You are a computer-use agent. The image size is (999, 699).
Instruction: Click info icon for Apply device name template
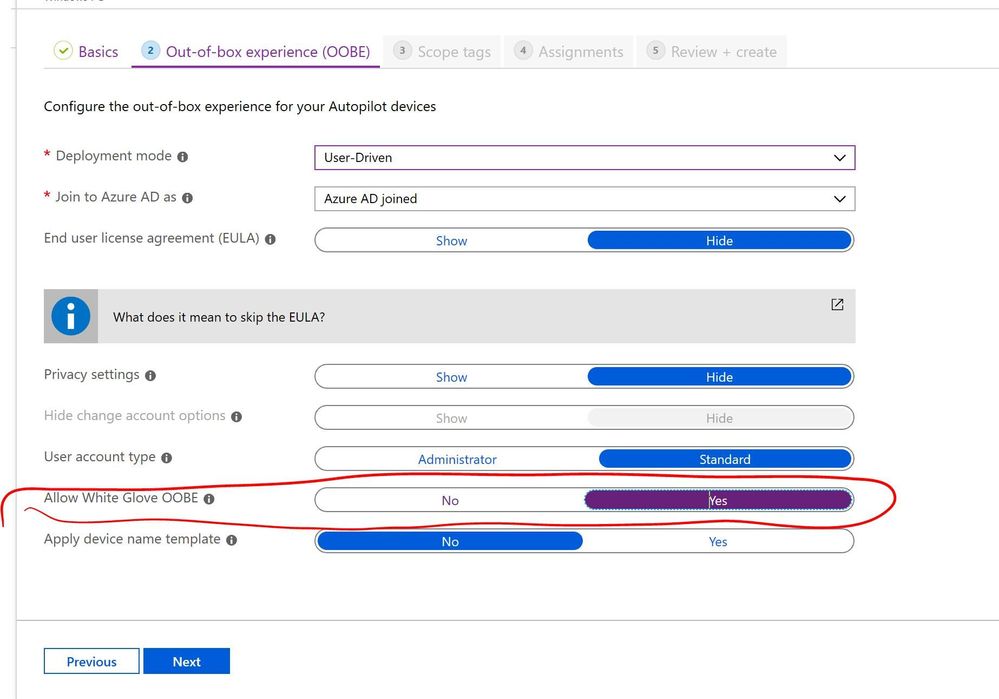tap(232, 540)
